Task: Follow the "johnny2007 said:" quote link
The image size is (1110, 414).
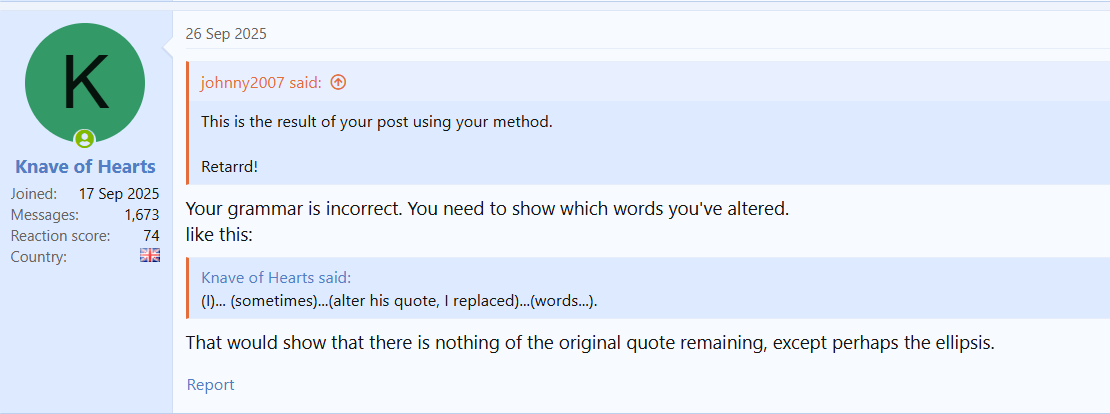Action: pyautogui.click(x=261, y=82)
